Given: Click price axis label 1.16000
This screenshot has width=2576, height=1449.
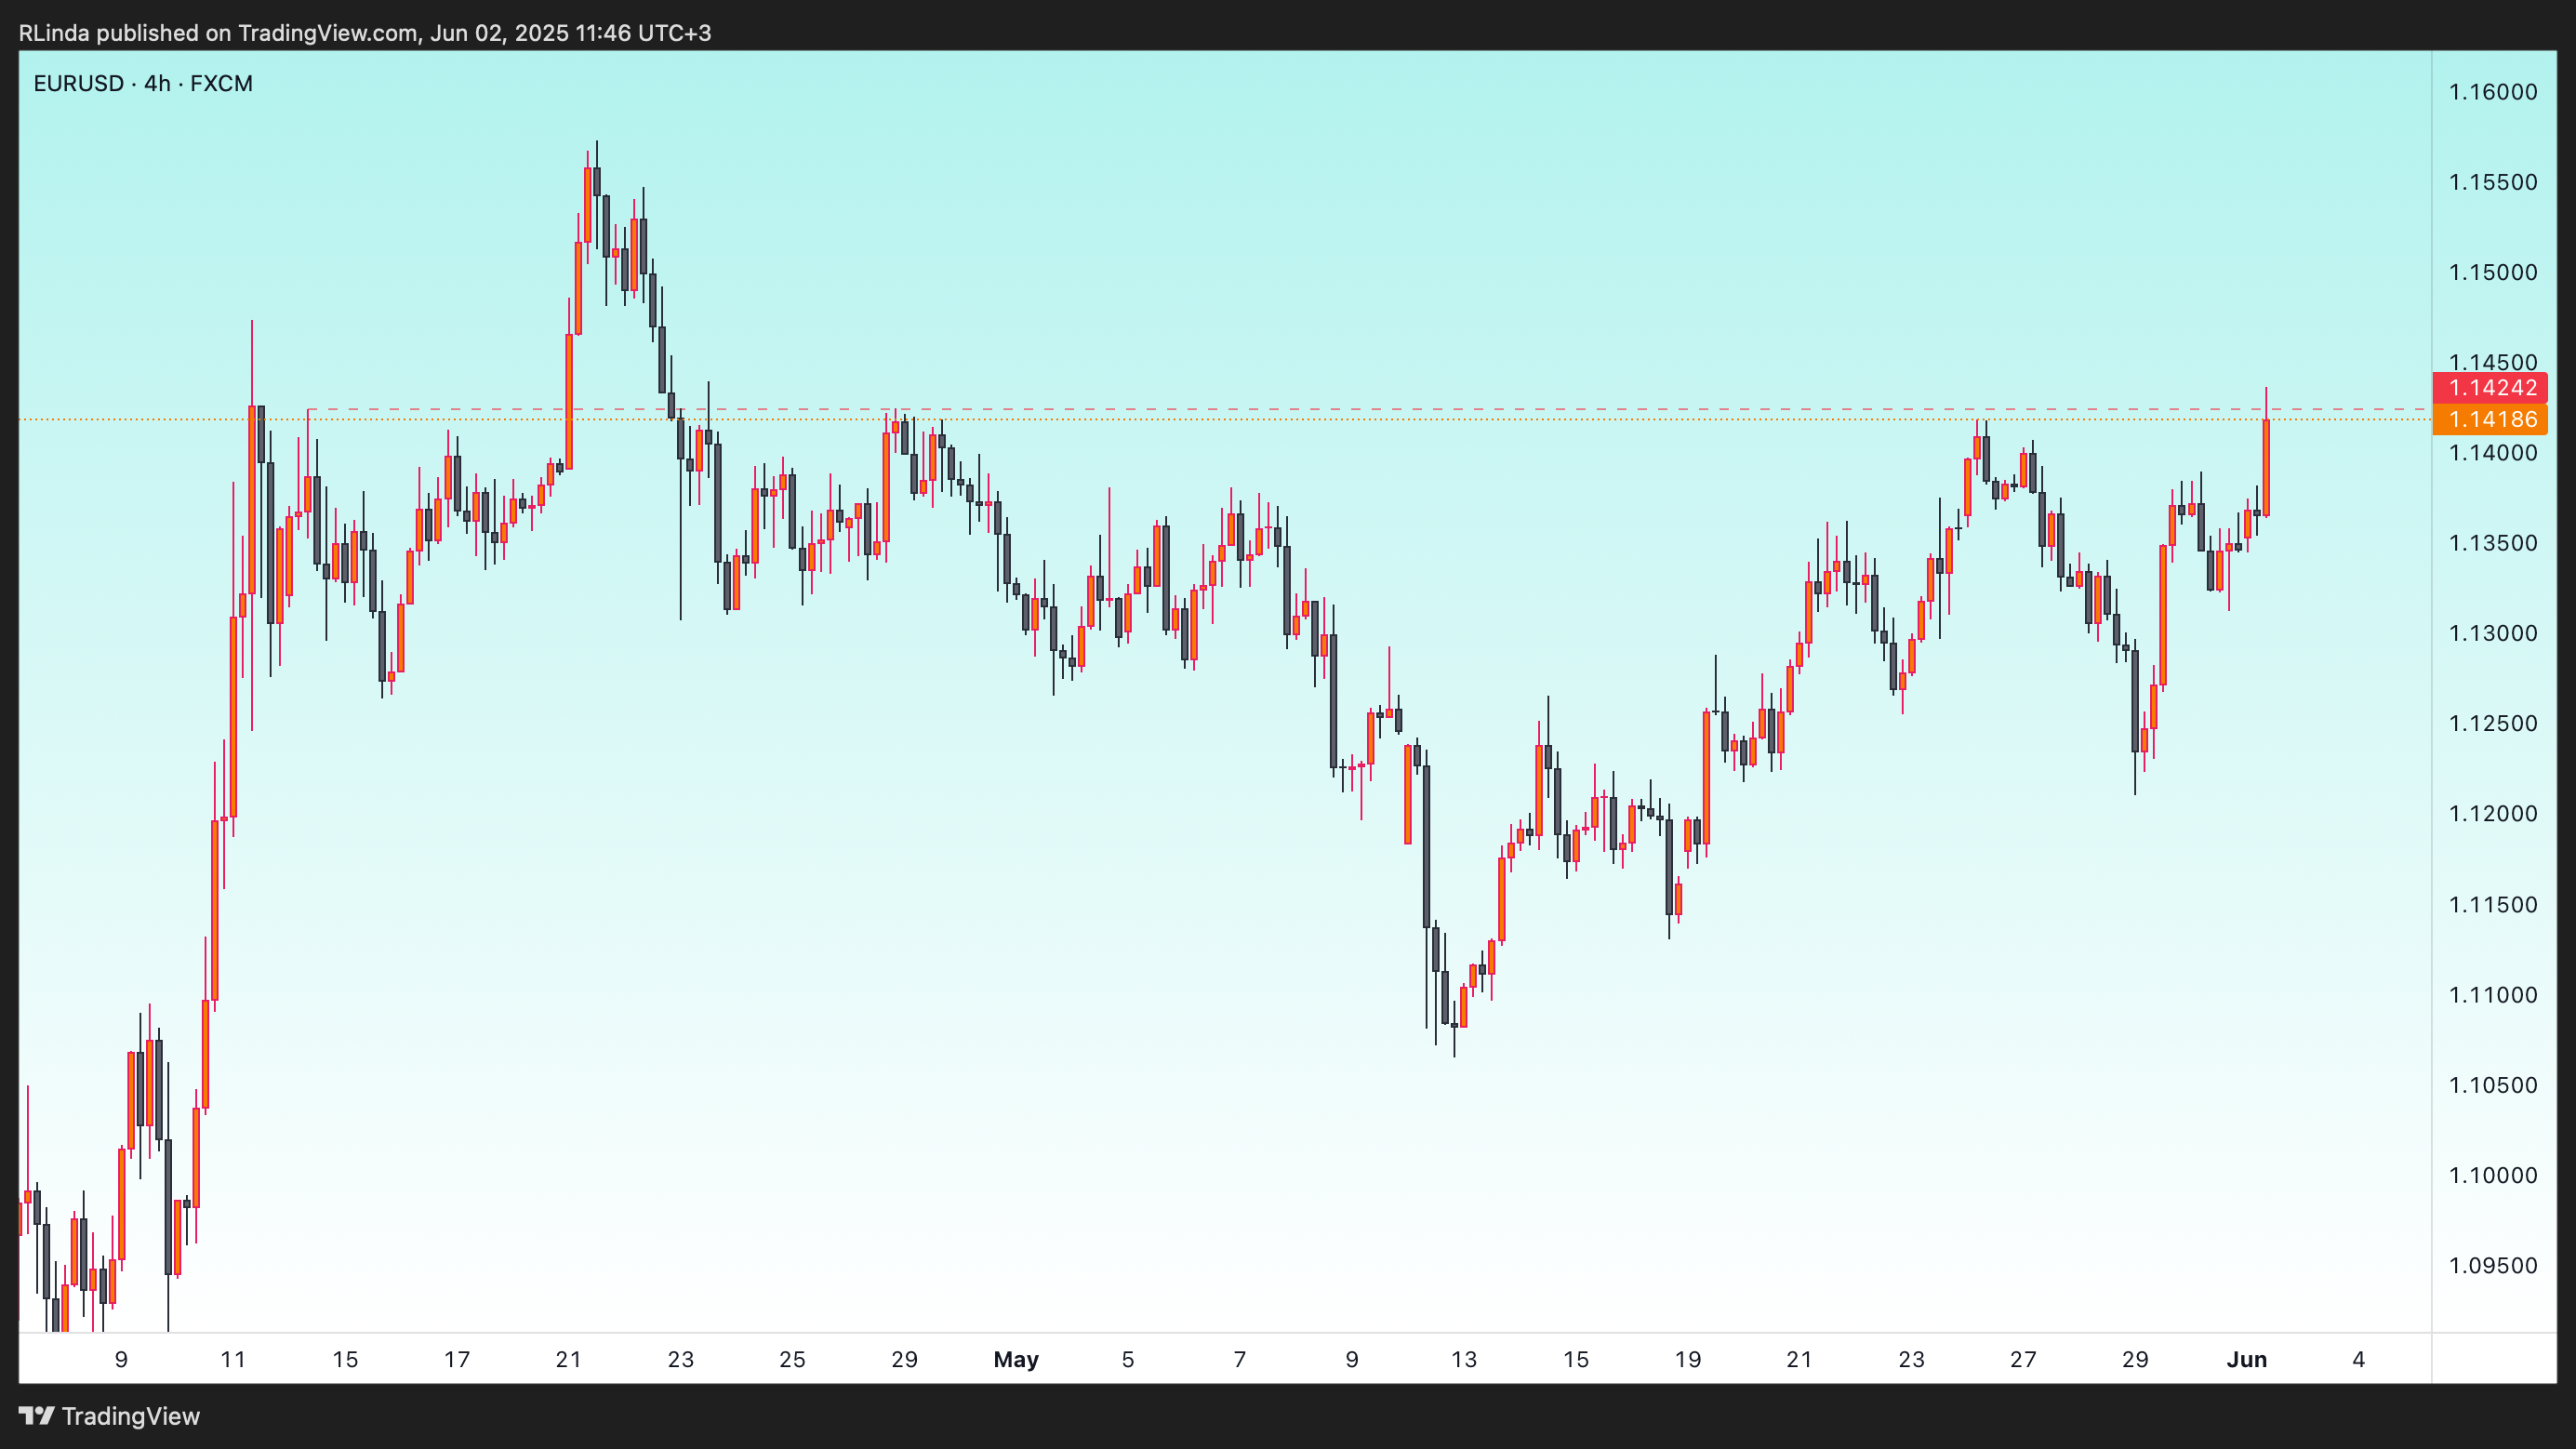Looking at the screenshot, I should (x=2492, y=92).
